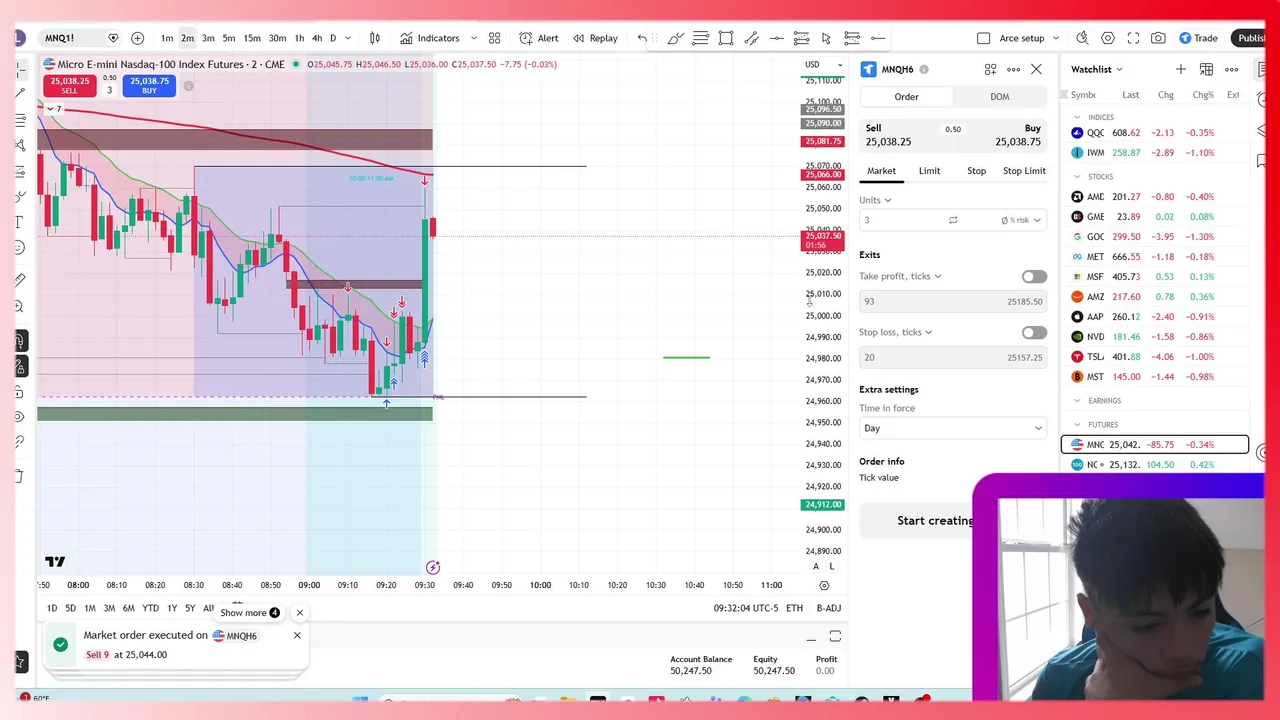Screen dimensions: 1280x720
Task: Open the Indicators favorites dropdown arrow
Action: click(473, 38)
